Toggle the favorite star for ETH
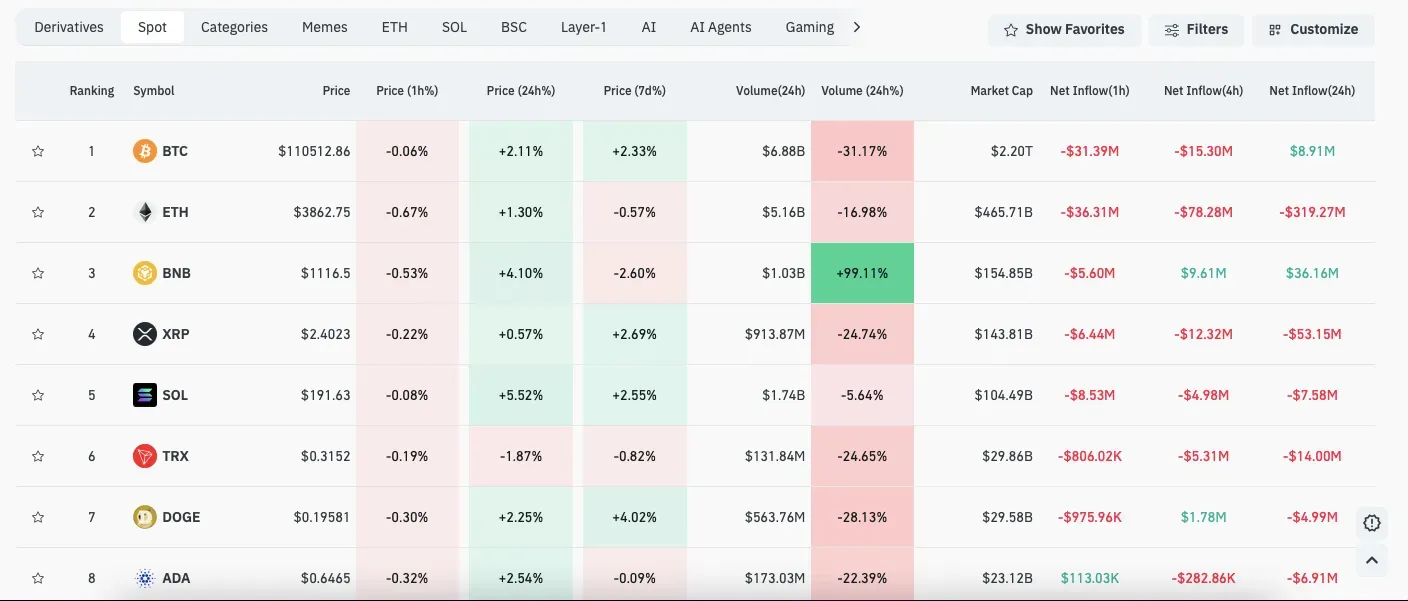Screen dimensions: 1408x601 click(38, 212)
